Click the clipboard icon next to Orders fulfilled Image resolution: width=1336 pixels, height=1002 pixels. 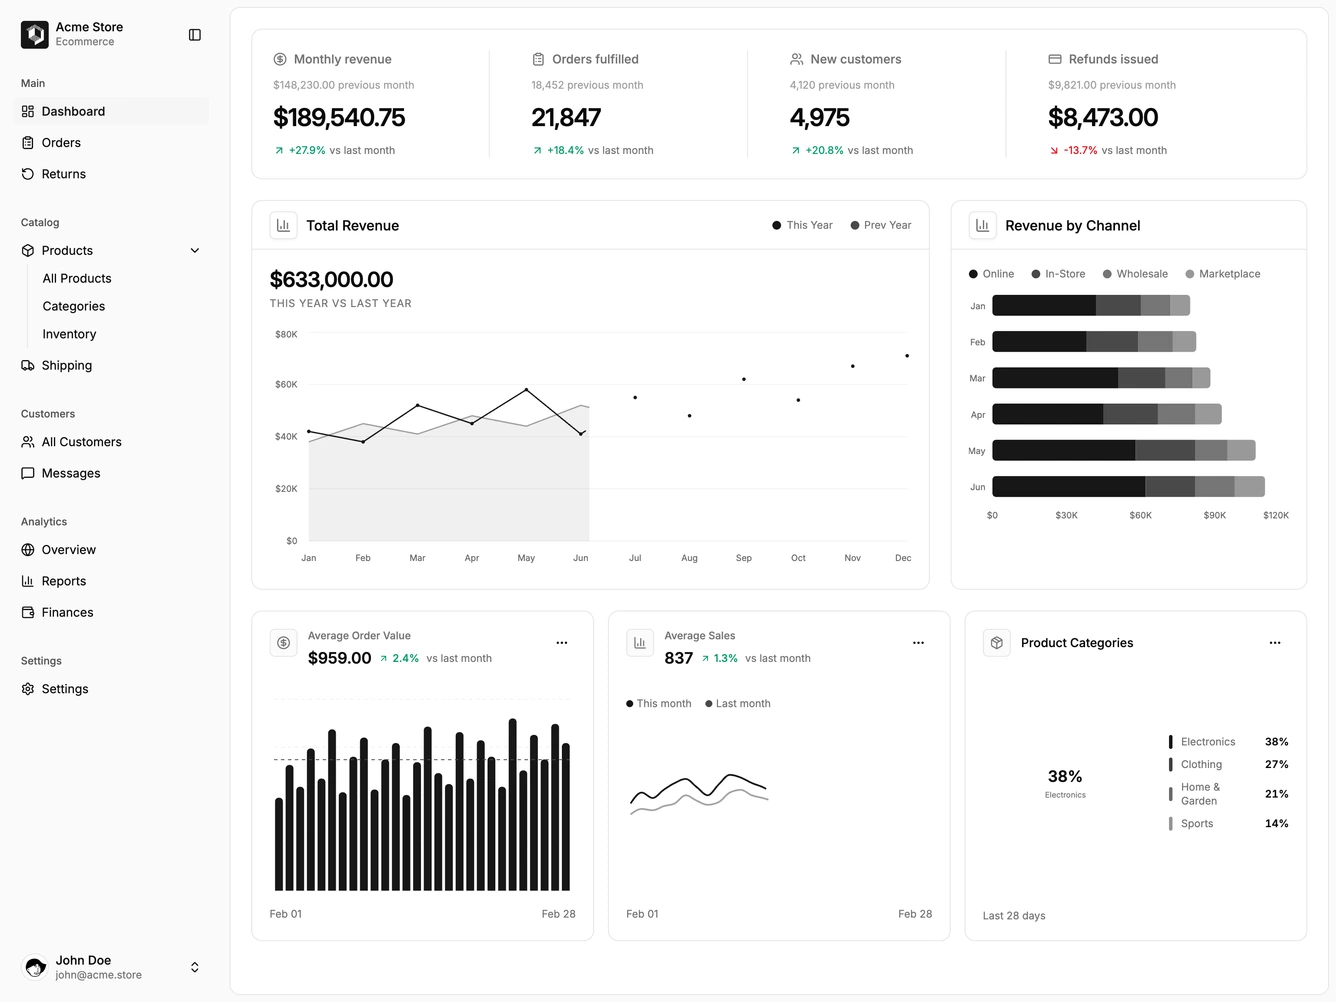tap(538, 60)
